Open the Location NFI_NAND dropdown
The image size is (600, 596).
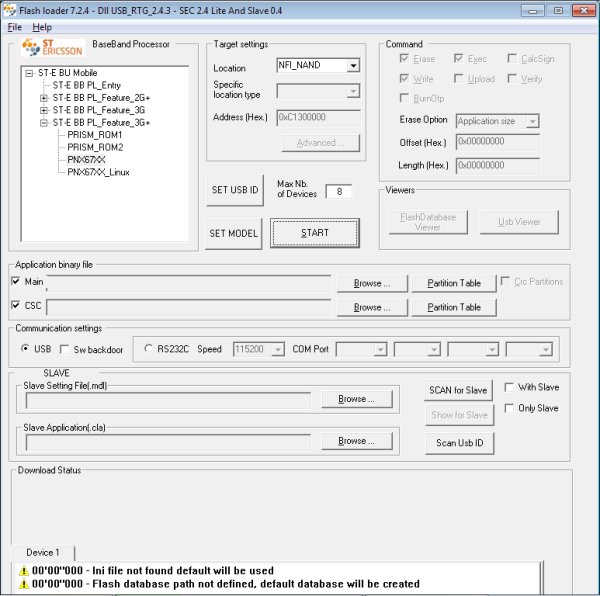(354, 66)
